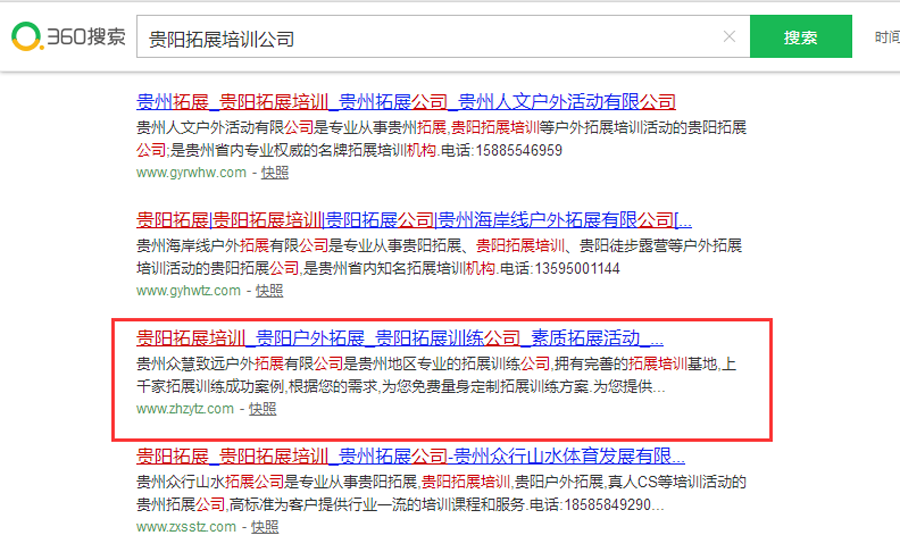Click the snippet with phone 18585849290
The image size is (900, 552).
(x=441, y=493)
